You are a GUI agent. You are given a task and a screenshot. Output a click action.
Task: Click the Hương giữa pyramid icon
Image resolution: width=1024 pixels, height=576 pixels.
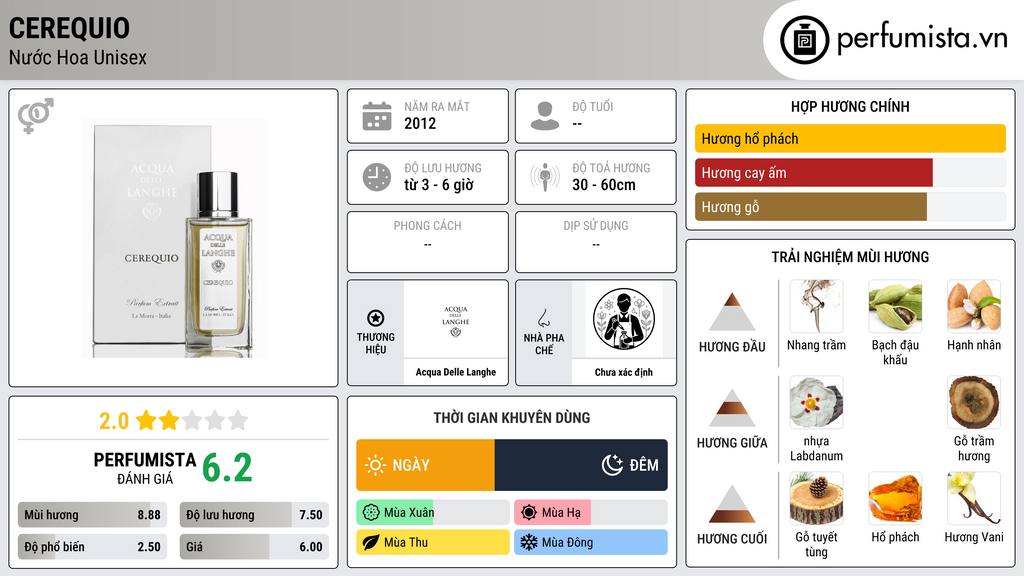click(732, 408)
